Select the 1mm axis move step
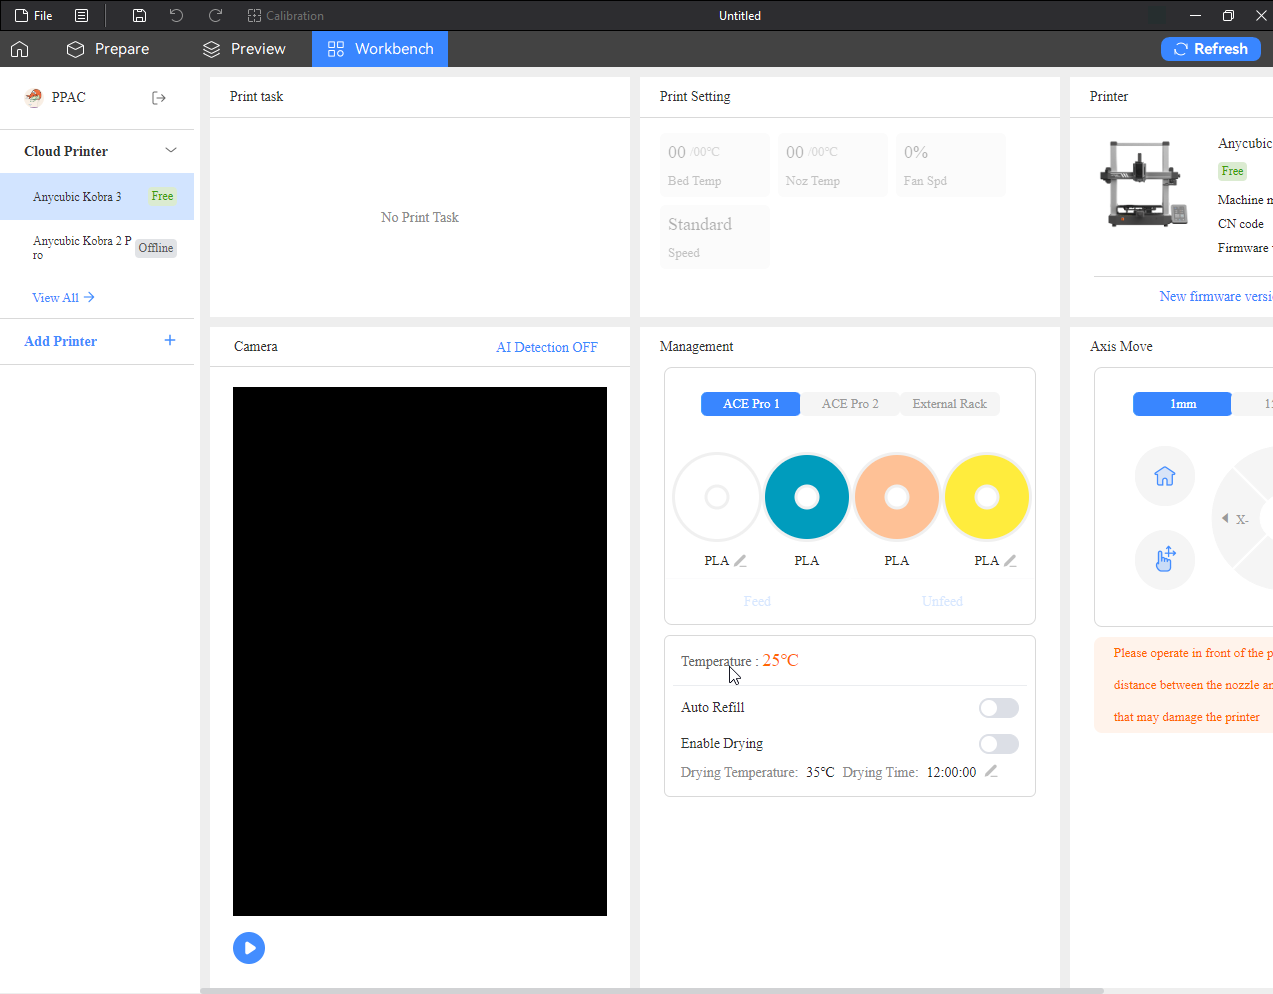The width and height of the screenshot is (1273, 994). [x=1182, y=404]
